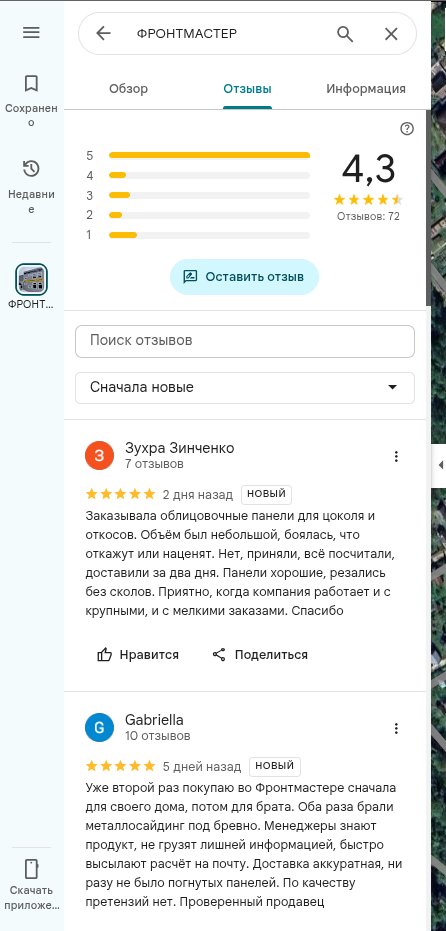Switch to the Информация tab
This screenshot has width=446, height=931.
pyautogui.click(x=366, y=89)
